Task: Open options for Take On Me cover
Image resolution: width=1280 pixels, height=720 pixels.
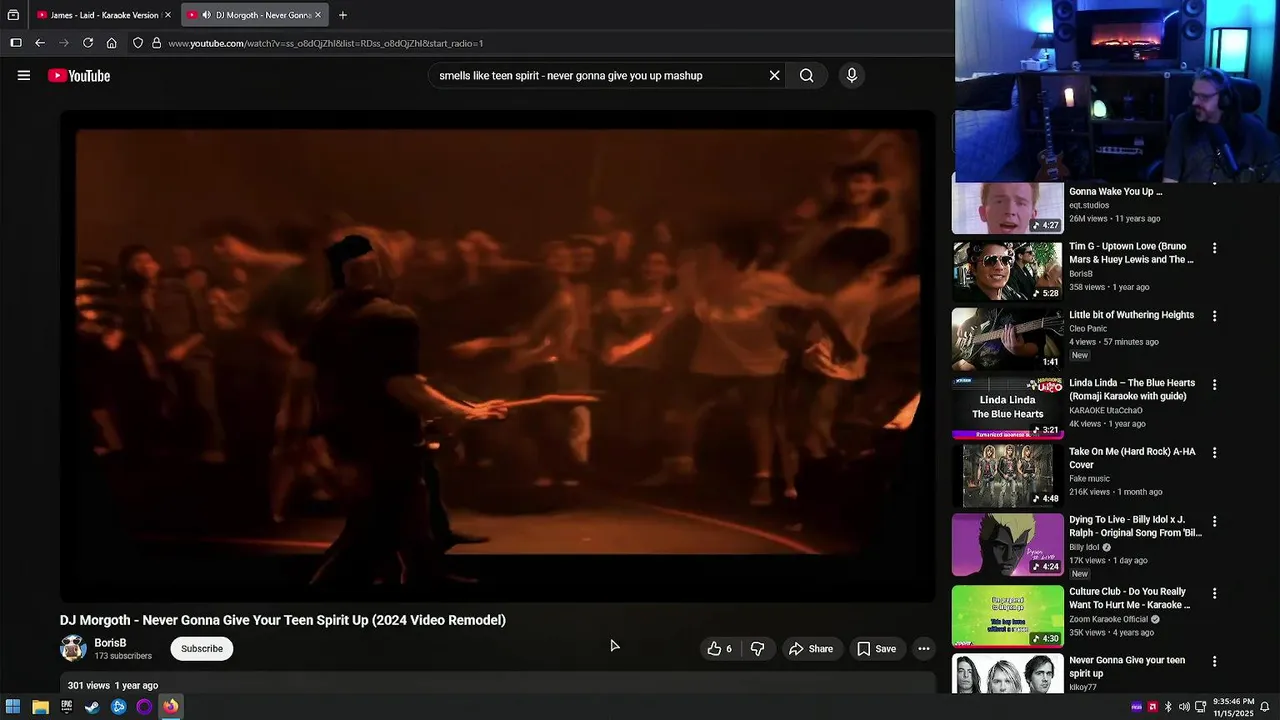Action: [x=1215, y=453]
